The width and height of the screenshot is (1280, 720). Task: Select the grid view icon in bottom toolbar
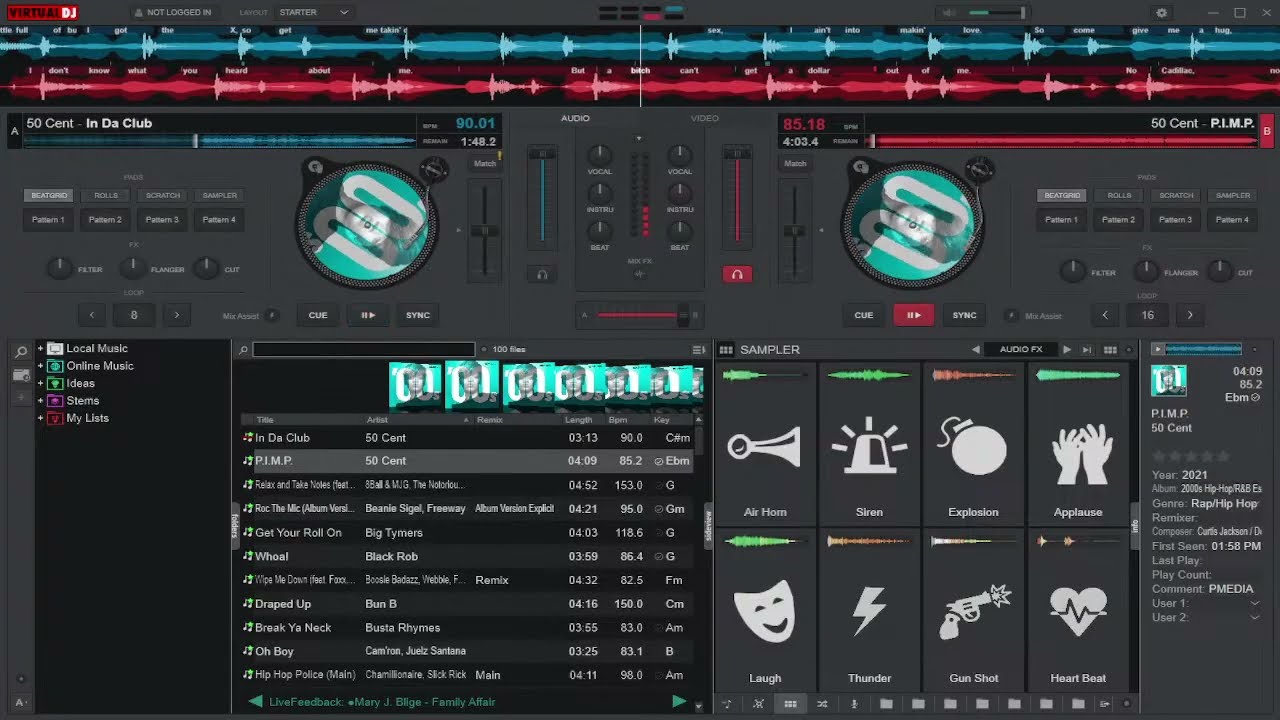(790, 704)
